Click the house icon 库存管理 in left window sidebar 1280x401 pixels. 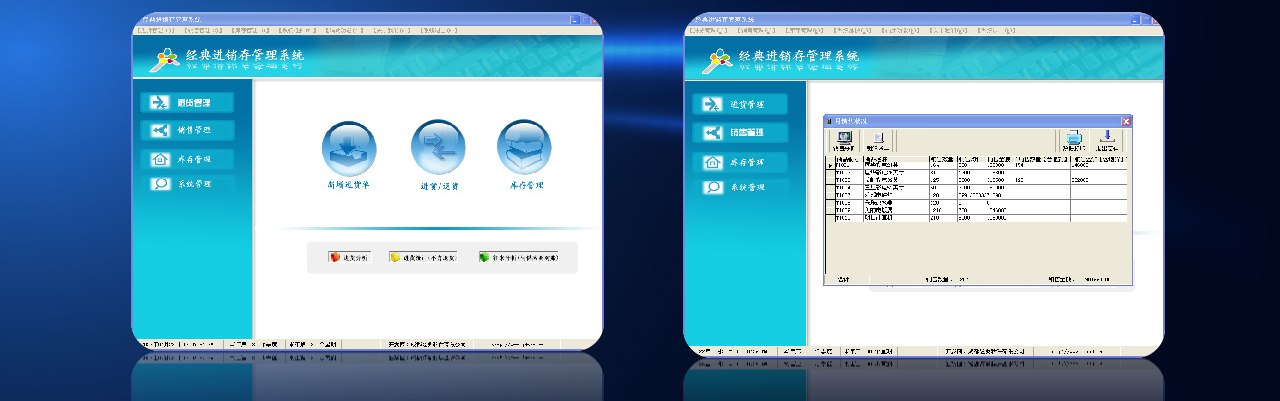pyautogui.click(x=160, y=159)
